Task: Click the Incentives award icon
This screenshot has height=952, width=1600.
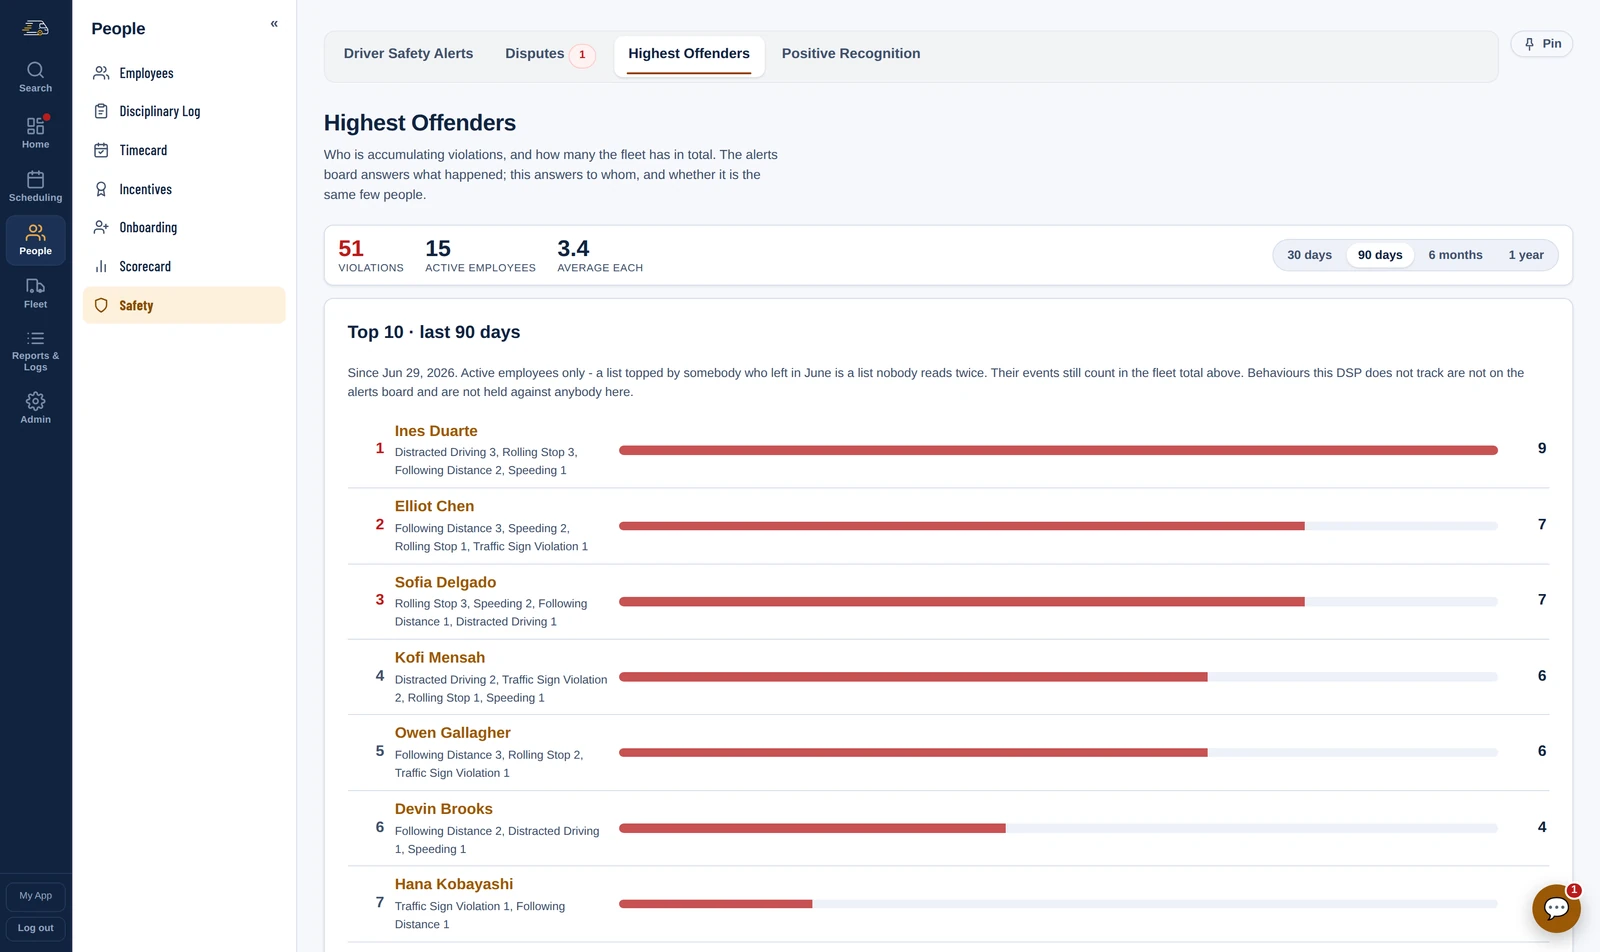Action: (101, 189)
